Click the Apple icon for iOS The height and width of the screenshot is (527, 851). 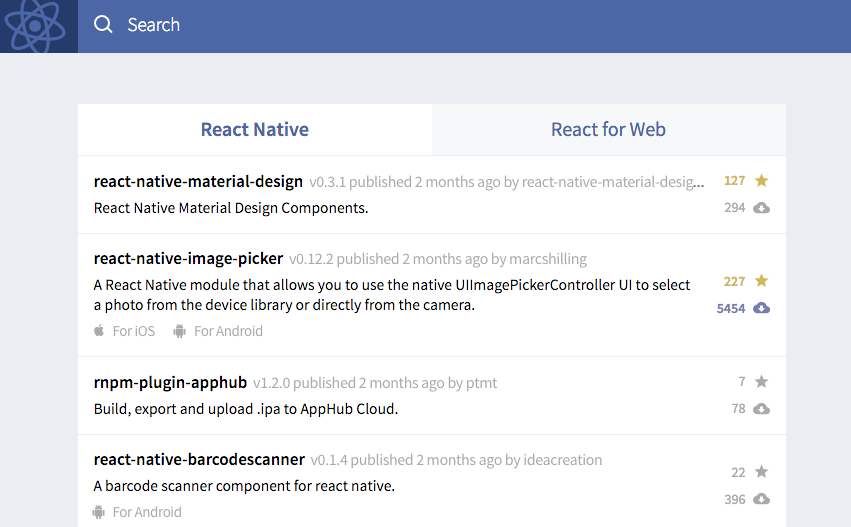99,331
